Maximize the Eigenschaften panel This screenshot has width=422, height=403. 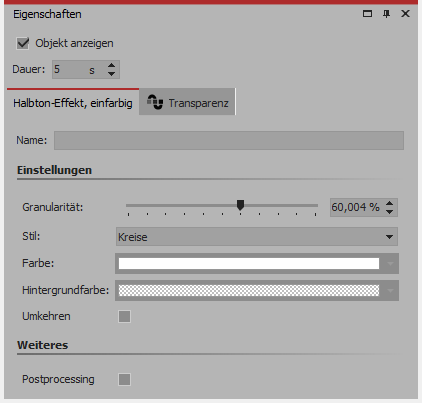(367, 14)
